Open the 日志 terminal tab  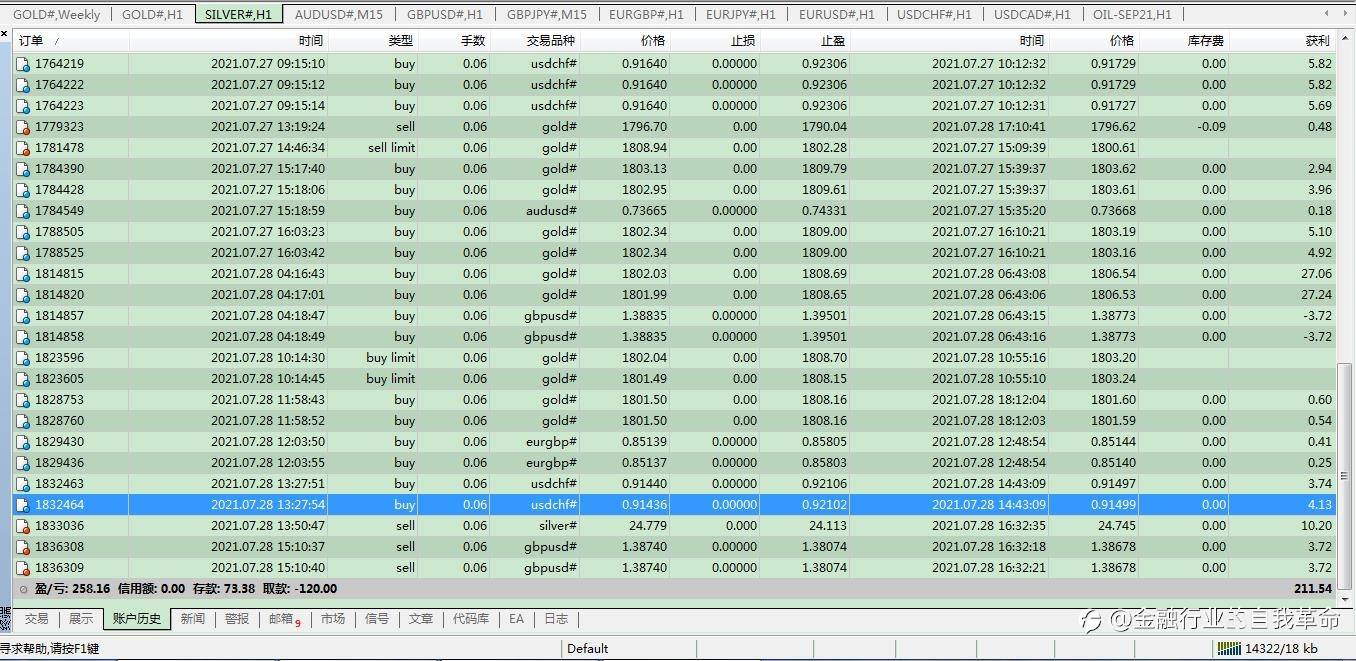(556, 619)
